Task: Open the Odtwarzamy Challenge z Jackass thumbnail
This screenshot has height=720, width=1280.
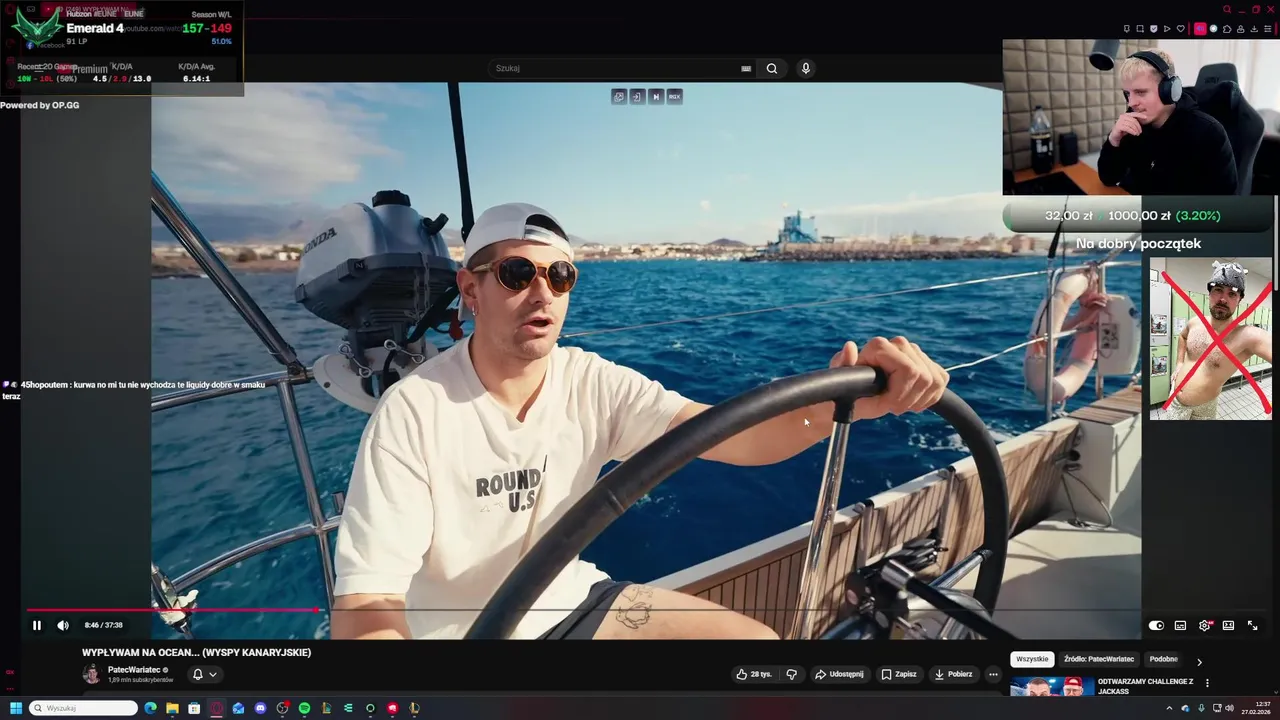Action: click(x=1052, y=687)
